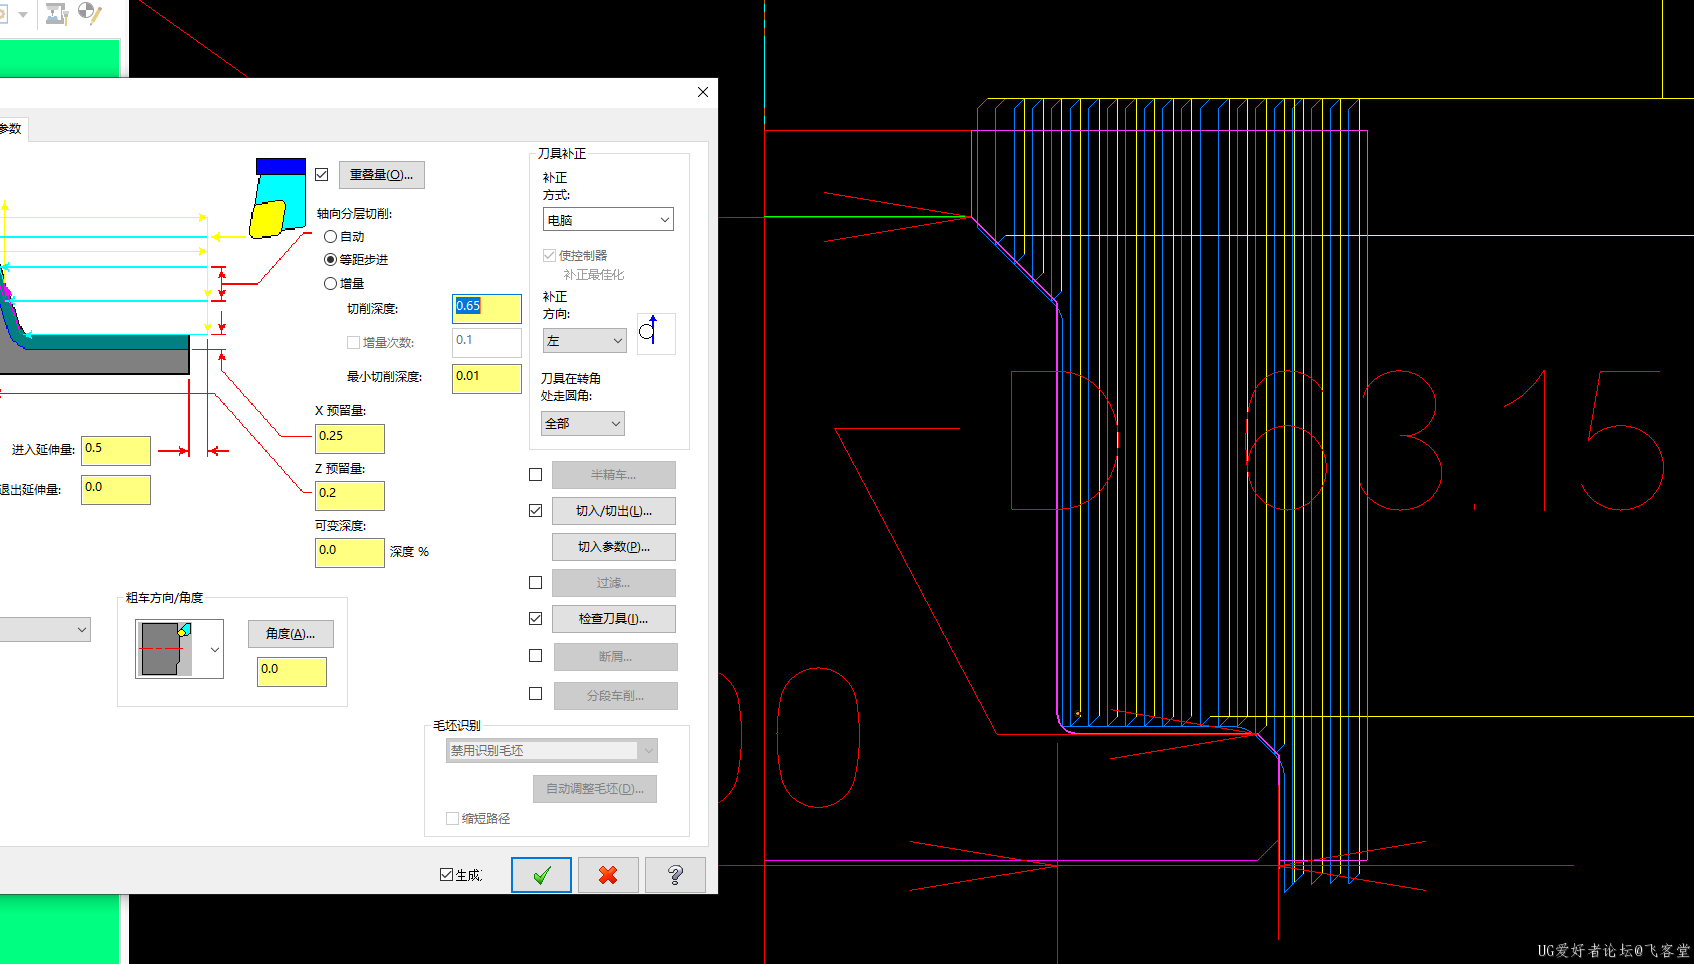Click the 过滤... button
This screenshot has height=964, width=1694.
[x=614, y=583]
